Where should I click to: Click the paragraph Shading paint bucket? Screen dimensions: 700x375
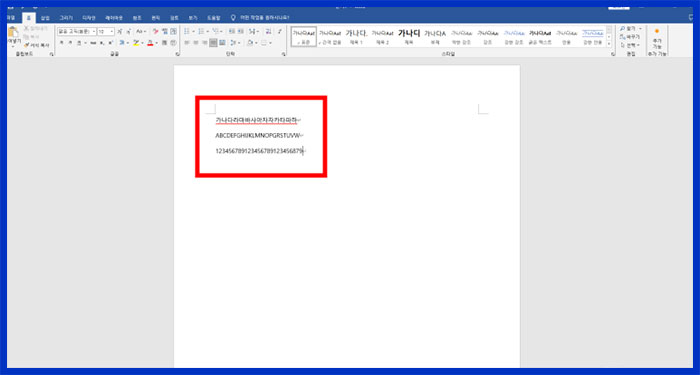click(x=250, y=43)
